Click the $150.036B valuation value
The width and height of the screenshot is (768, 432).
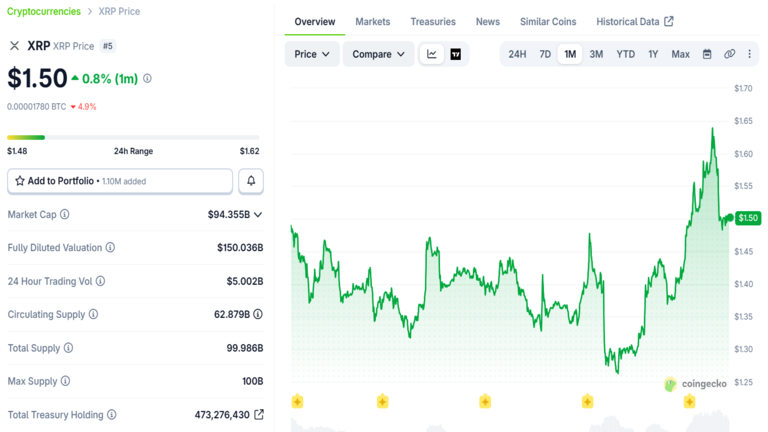(x=240, y=248)
